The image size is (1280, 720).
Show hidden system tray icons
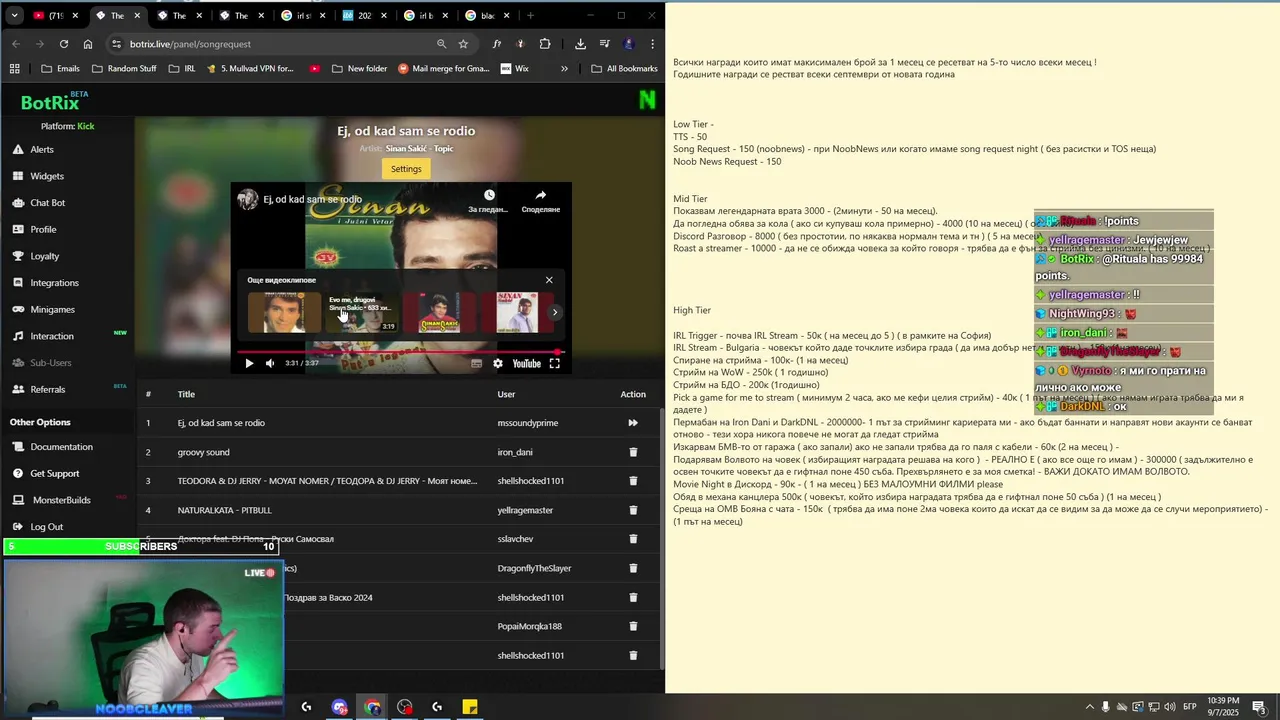click(x=1089, y=707)
